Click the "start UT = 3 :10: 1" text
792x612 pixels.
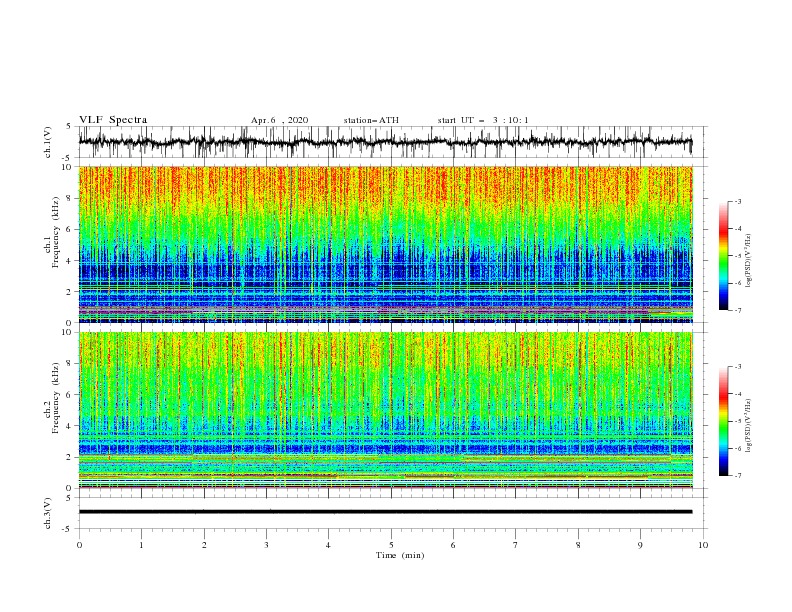483,120
